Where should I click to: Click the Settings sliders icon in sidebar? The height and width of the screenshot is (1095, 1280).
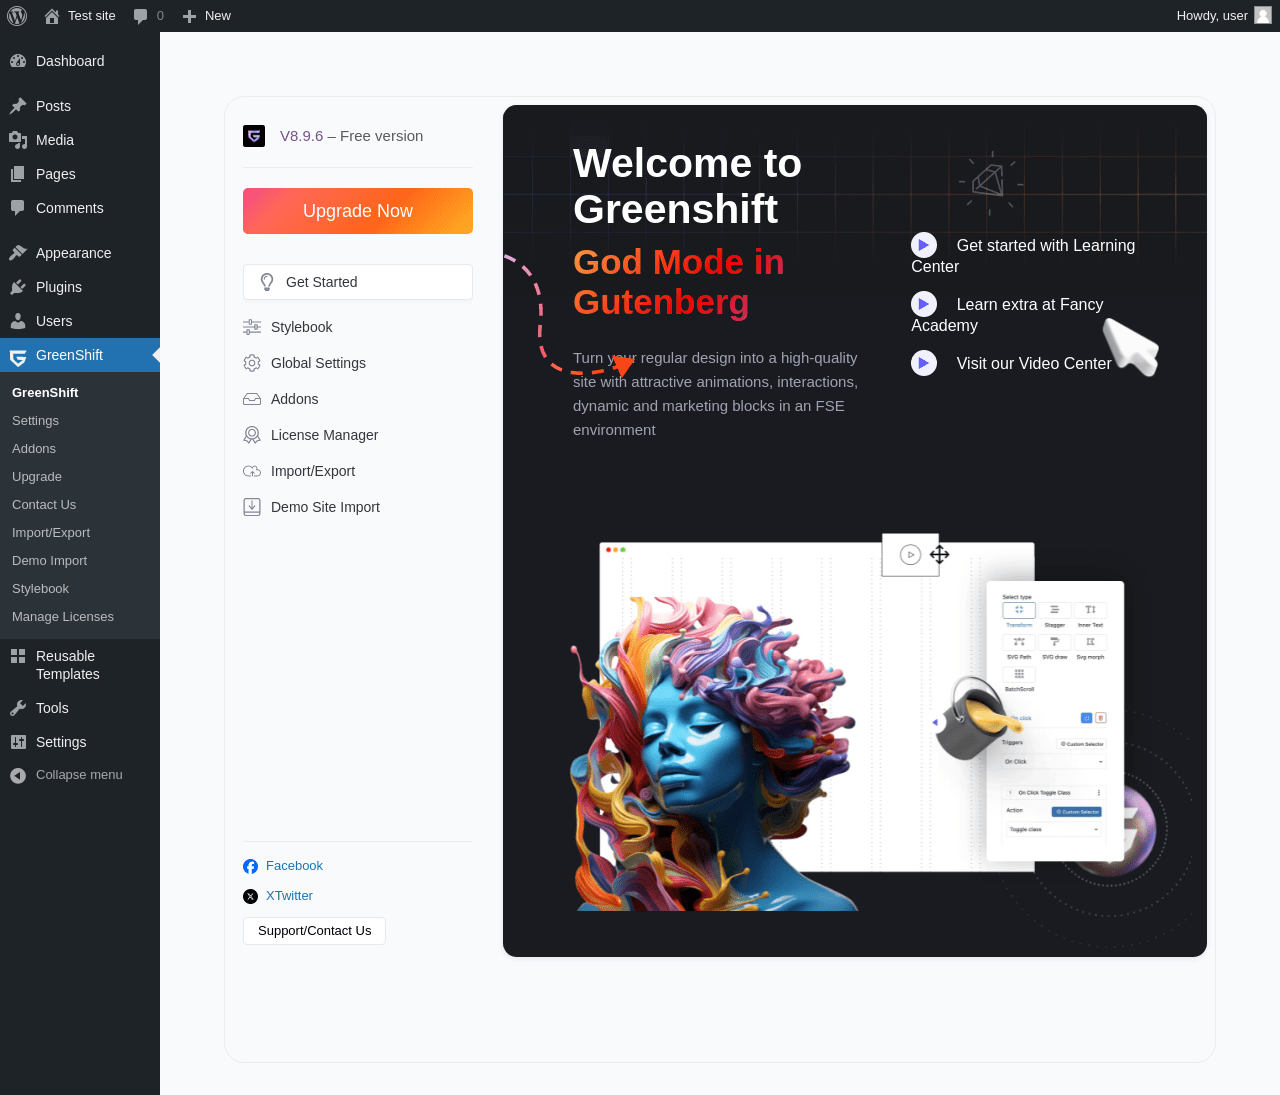coord(18,742)
